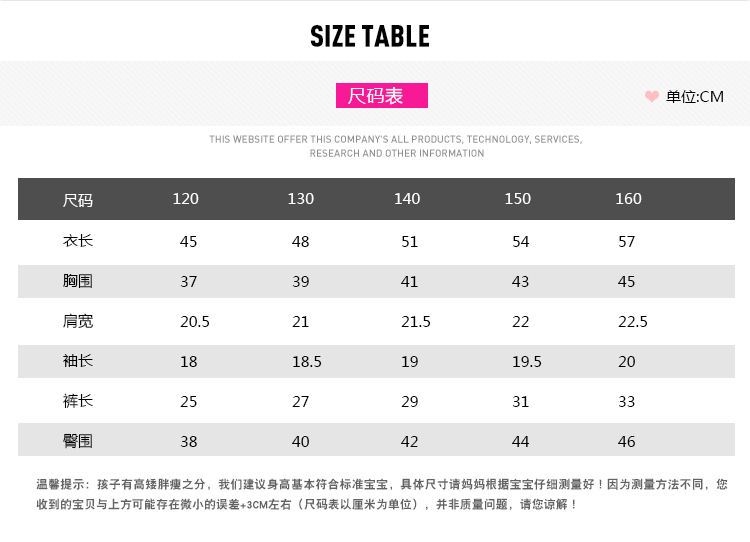The width and height of the screenshot is (750, 542).
Task: Select the 140 size column header
Action: [407, 199]
